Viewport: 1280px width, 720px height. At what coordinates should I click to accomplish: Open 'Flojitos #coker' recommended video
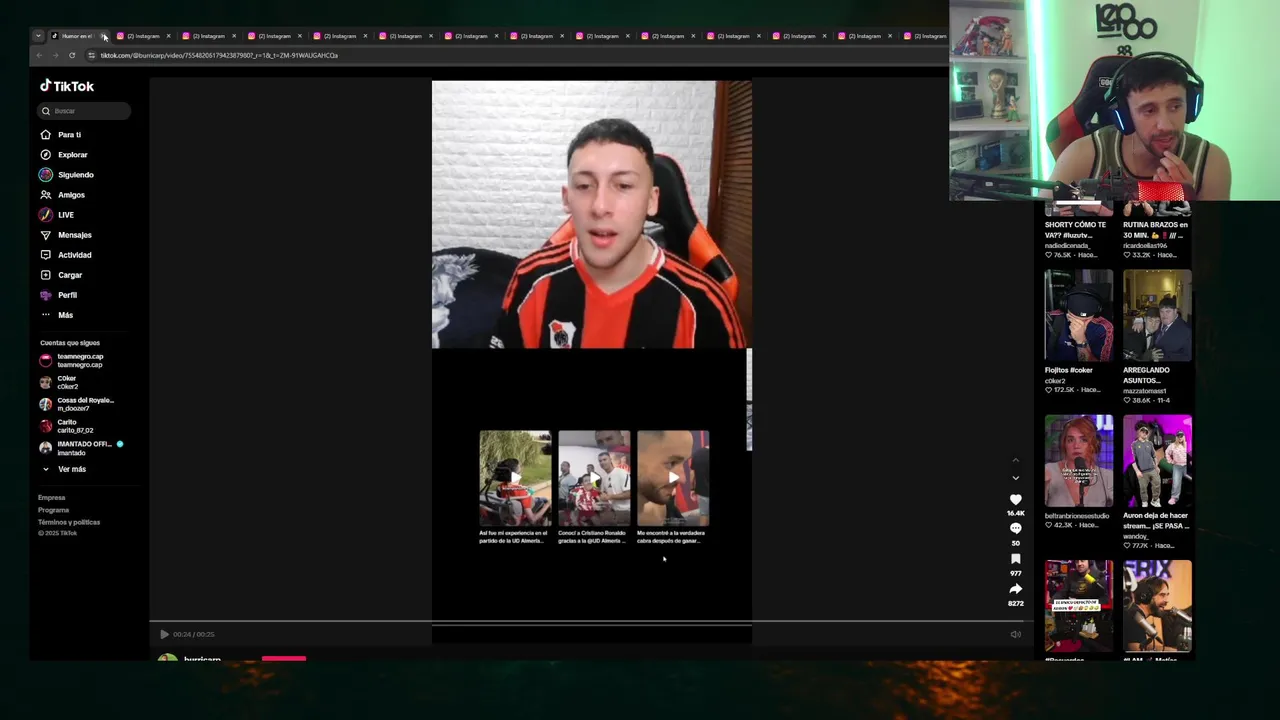[1078, 315]
